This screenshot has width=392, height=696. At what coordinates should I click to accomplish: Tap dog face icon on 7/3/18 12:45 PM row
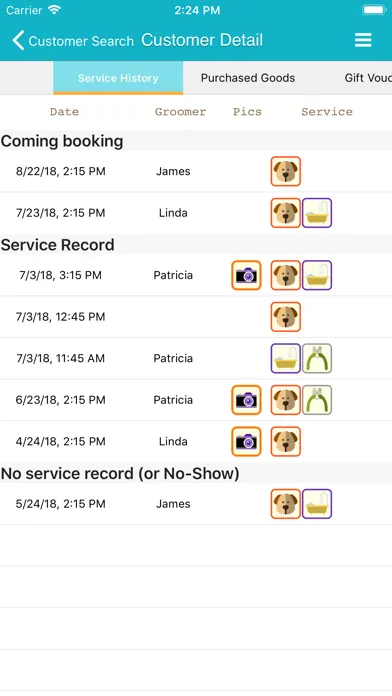pos(286,317)
